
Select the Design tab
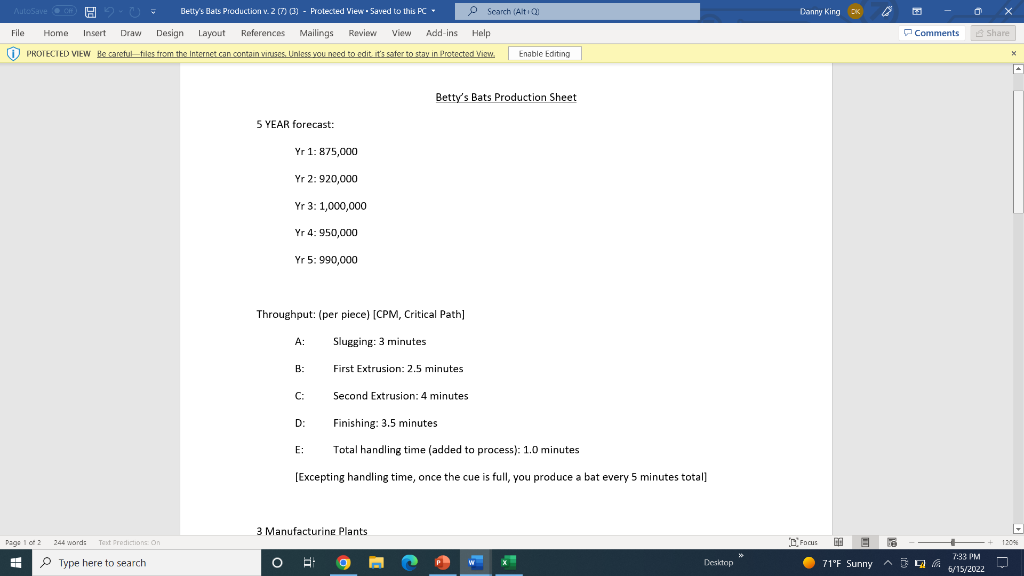[x=170, y=33]
